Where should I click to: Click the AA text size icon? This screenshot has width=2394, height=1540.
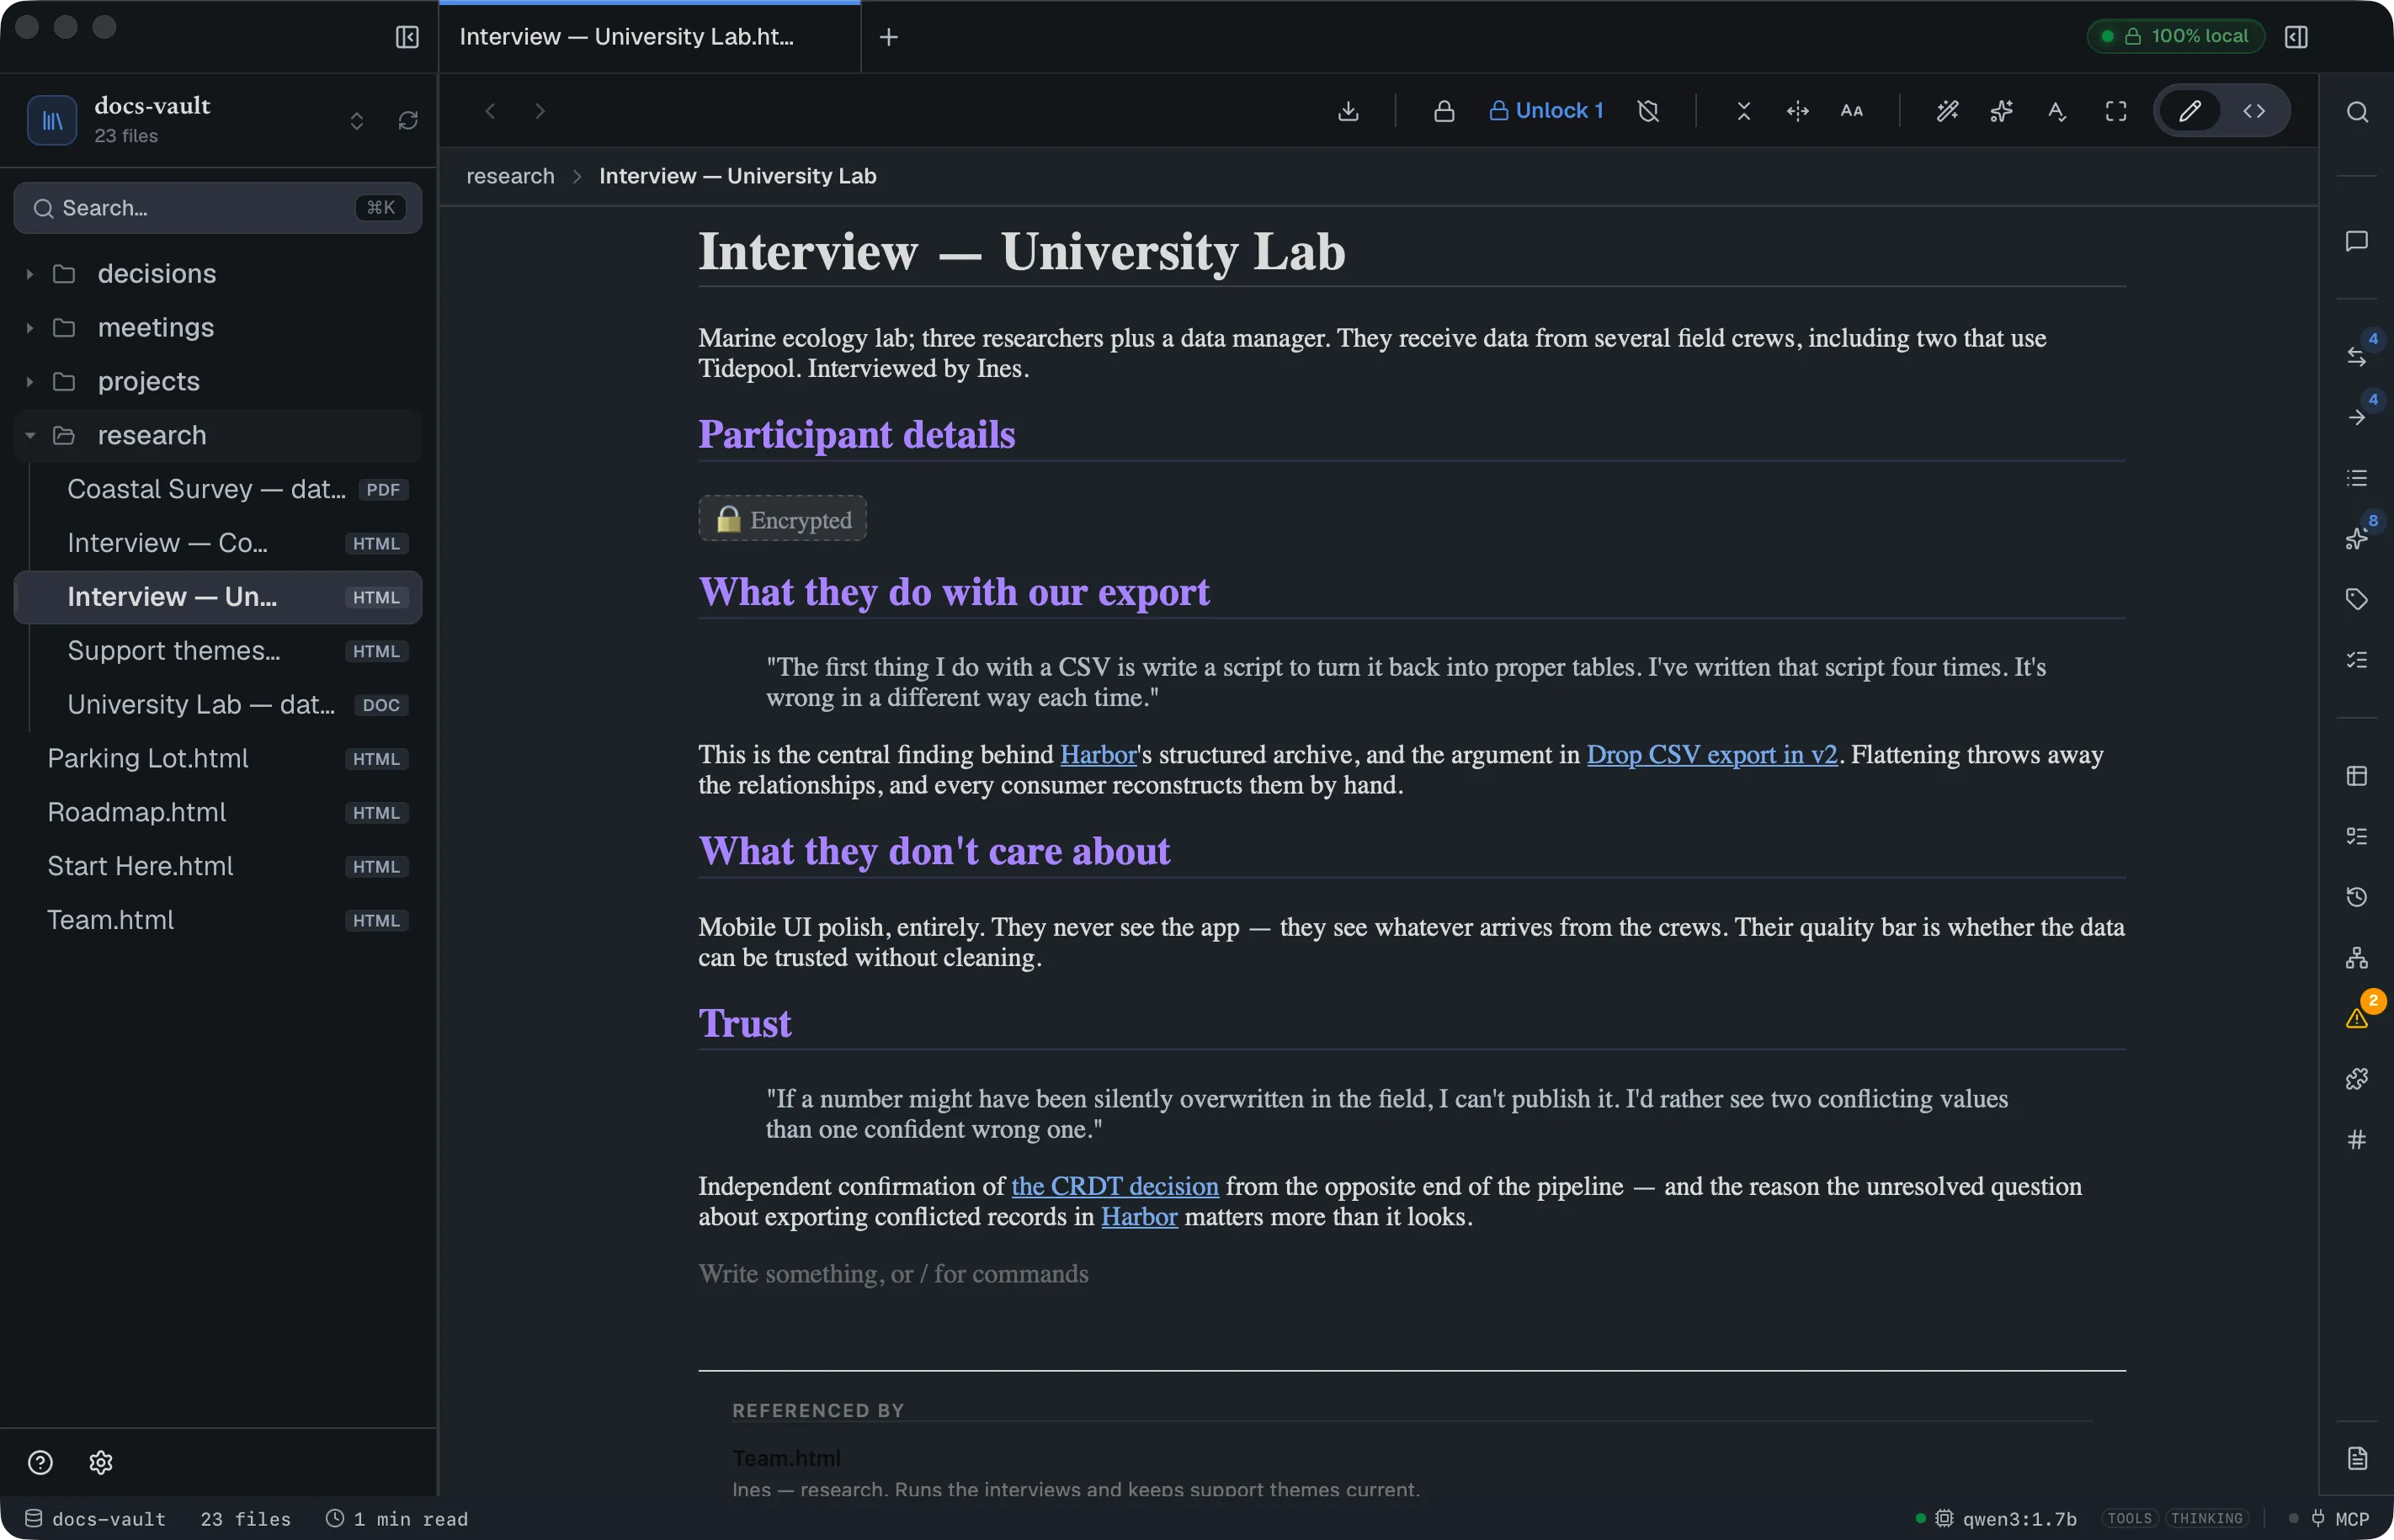1851,111
